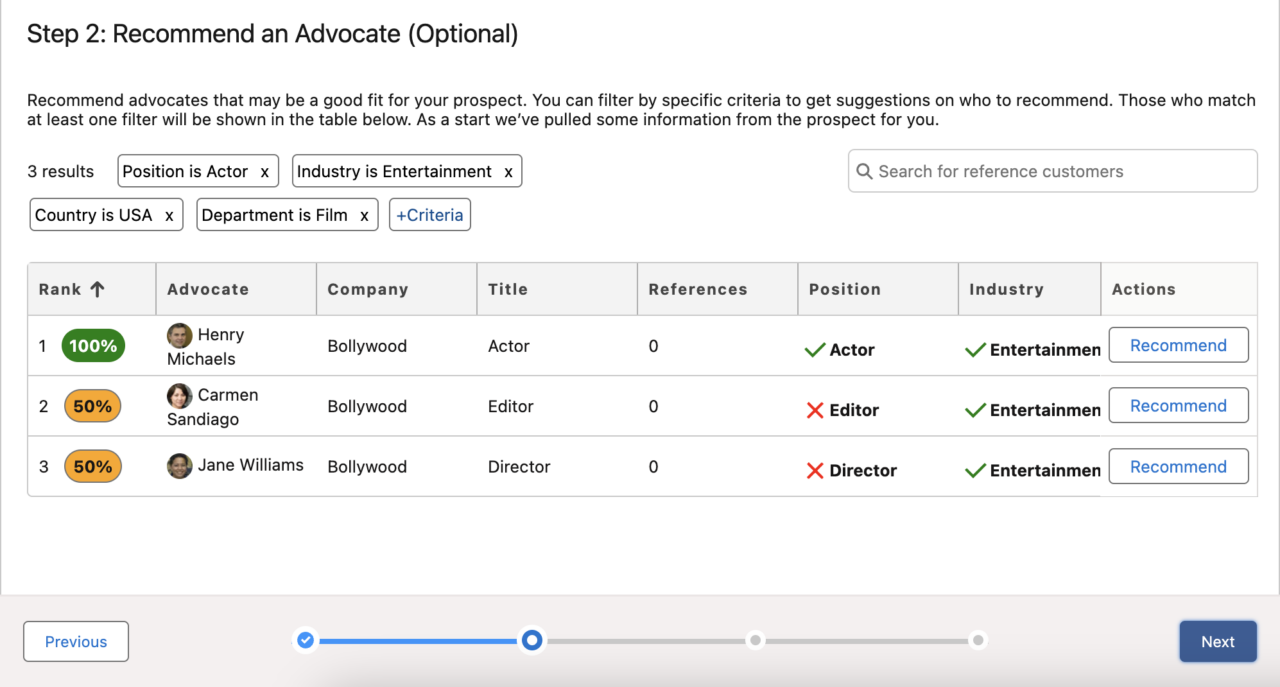Viewport: 1280px width, 687px height.
Task: Click the search magnifier icon
Action: tap(865, 171)
